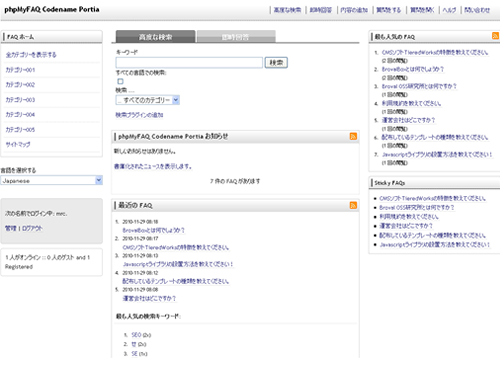The image size is (500, 375).
Task: Open popular FAQ 6 about テンプレートの種類
Action: [435, 137]
